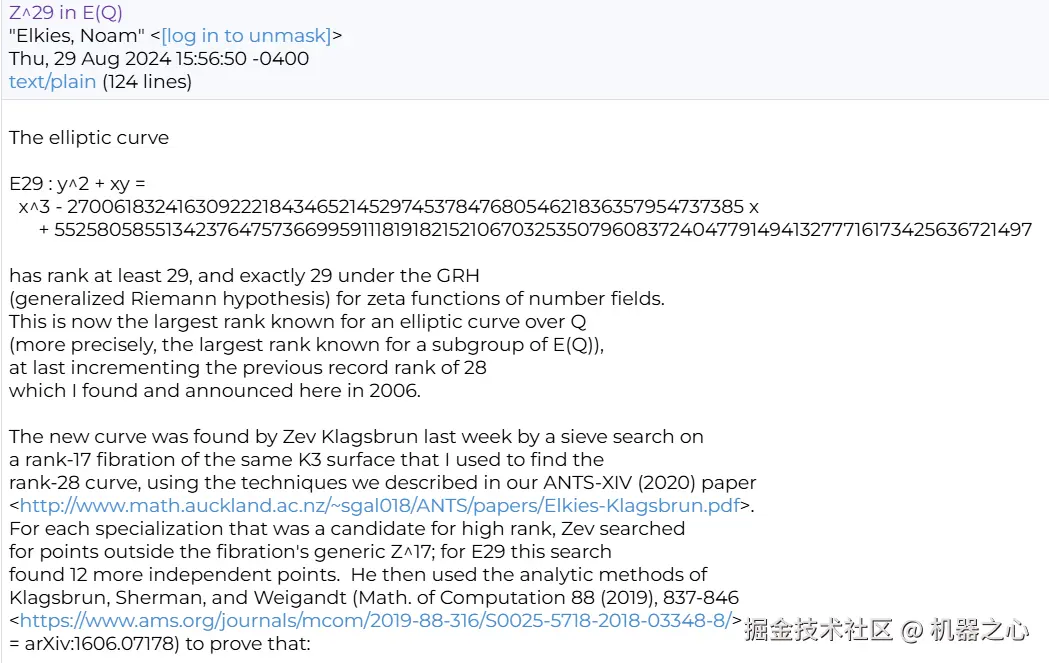Open the text/plain attachment link

click(x=52, y=82)
